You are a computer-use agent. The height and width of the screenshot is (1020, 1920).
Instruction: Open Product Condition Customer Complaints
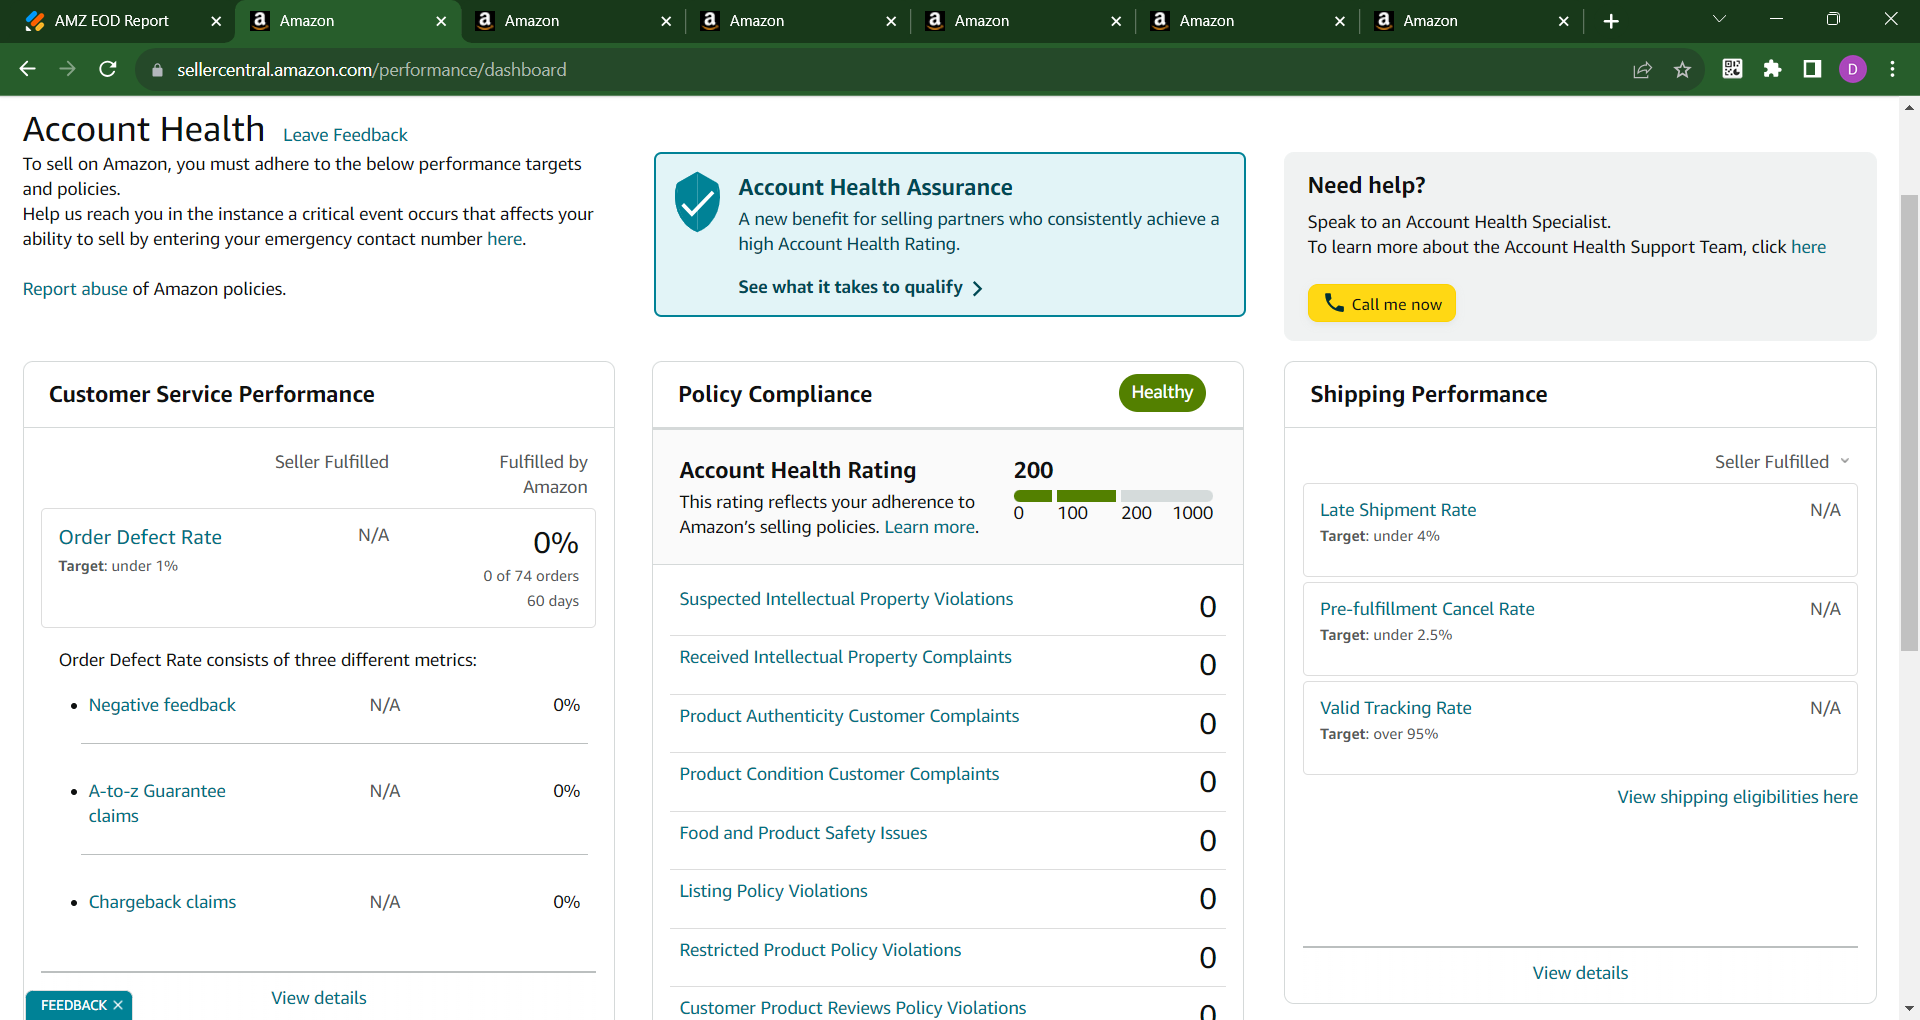tap(839, 774)
